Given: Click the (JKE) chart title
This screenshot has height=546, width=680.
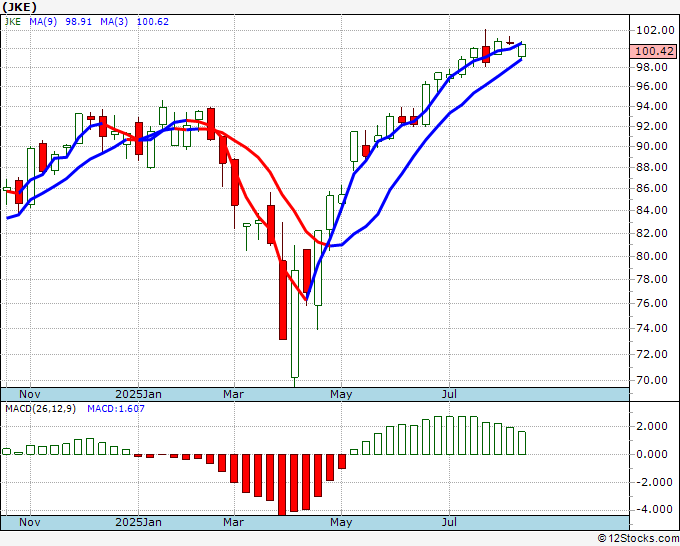Looking at the screenshot, I should click(x=20, y=7).
